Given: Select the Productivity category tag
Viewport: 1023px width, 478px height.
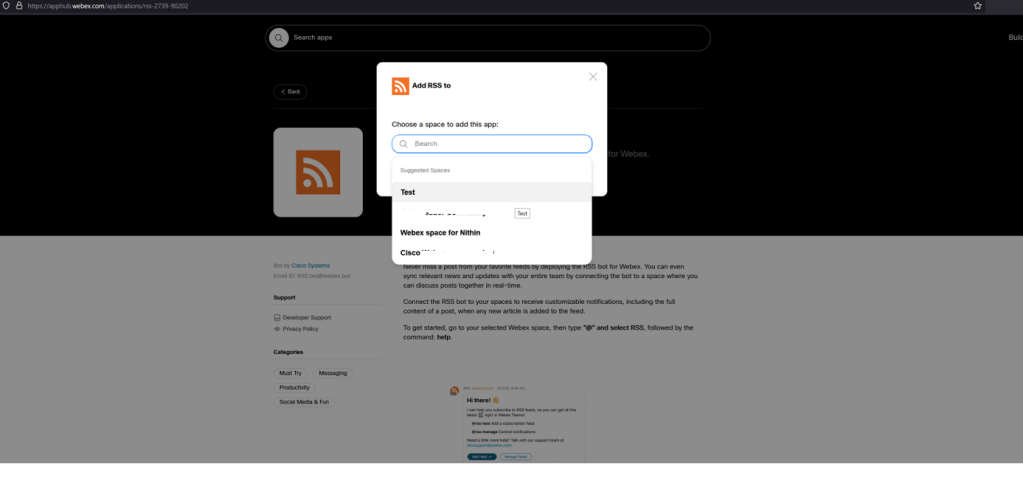Looking at the screenshot, I should click(x=295, y=387).
